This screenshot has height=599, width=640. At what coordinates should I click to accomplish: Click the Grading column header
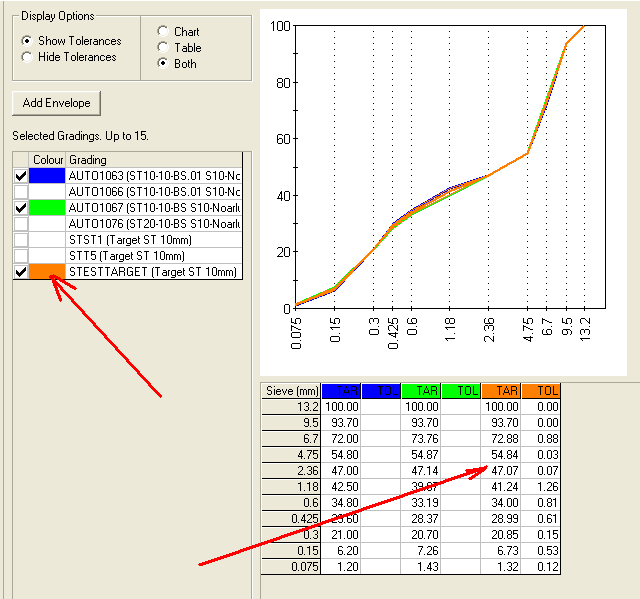pyautogui.click(x=153, y=160)
